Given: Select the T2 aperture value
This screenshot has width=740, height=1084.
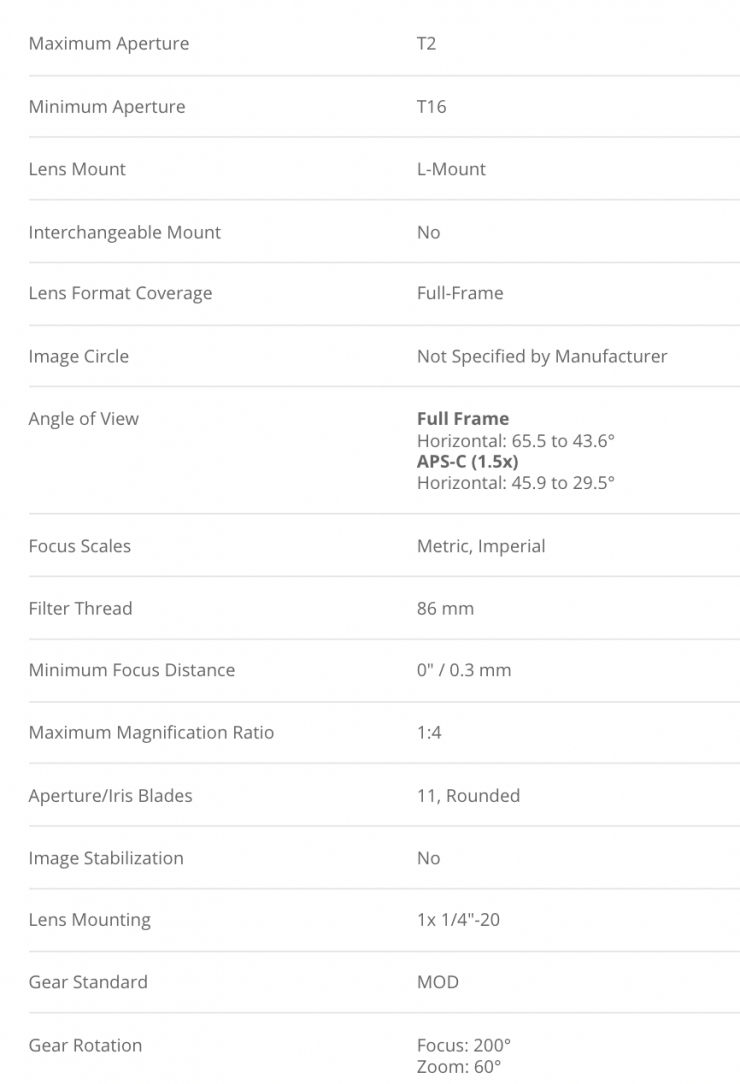Looking at the screenshot, I should tap(426, 44).
